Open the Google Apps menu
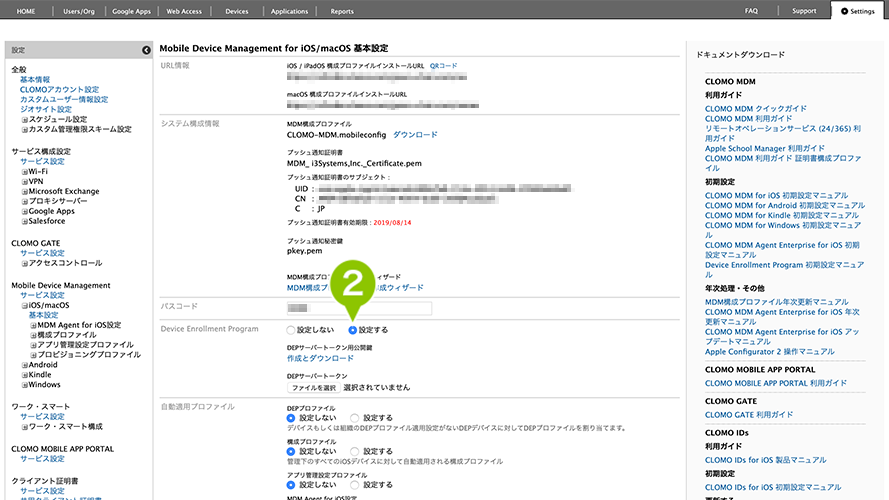The image size is (889, 500). click(x=132, y=11)
